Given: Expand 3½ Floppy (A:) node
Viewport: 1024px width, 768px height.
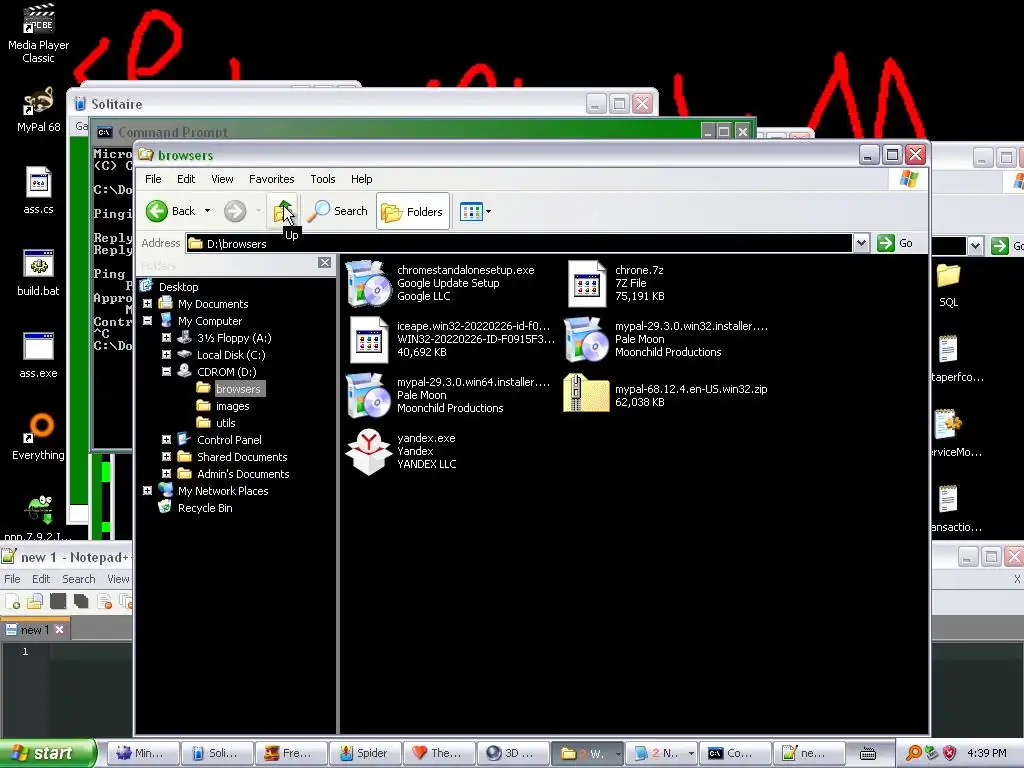Looking at the screenshot, I should (167, 338).
